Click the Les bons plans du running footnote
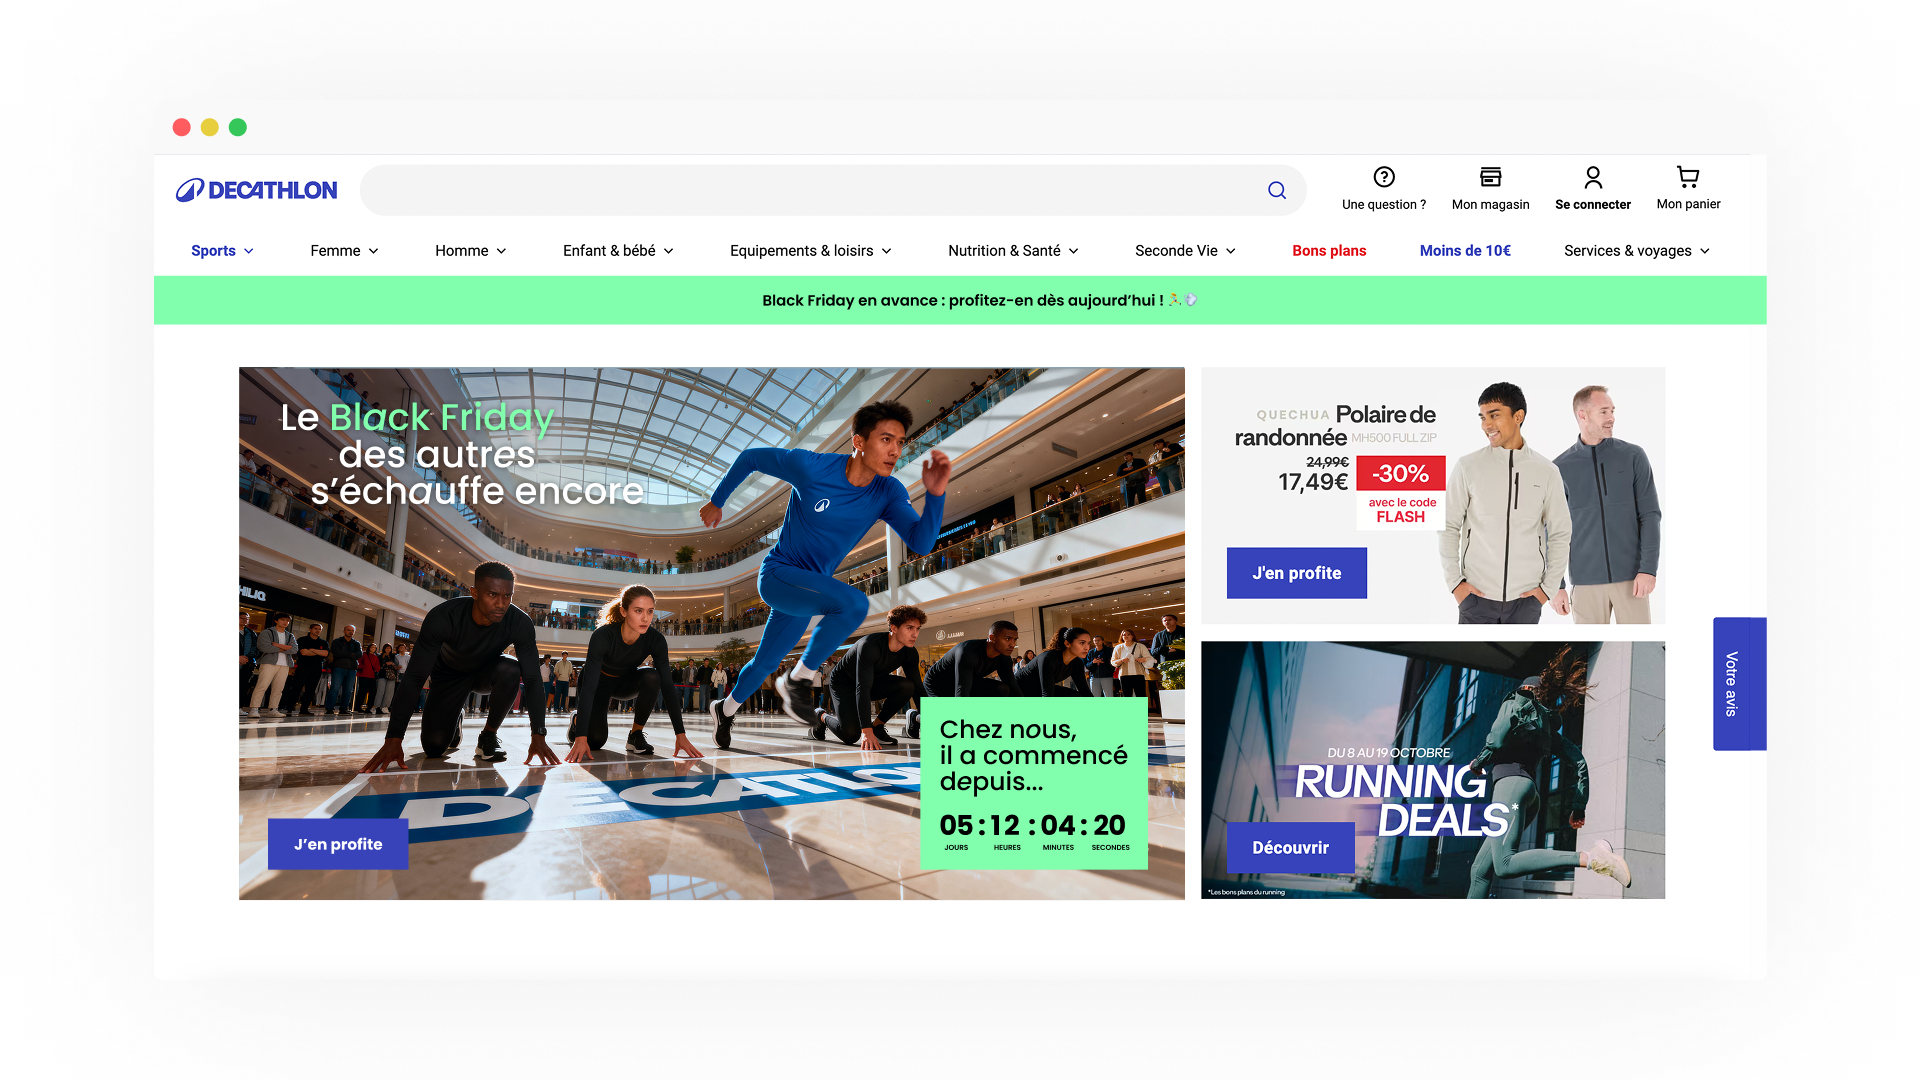The width and height of the screenshot is (1920, 1080). [1246, 892]
